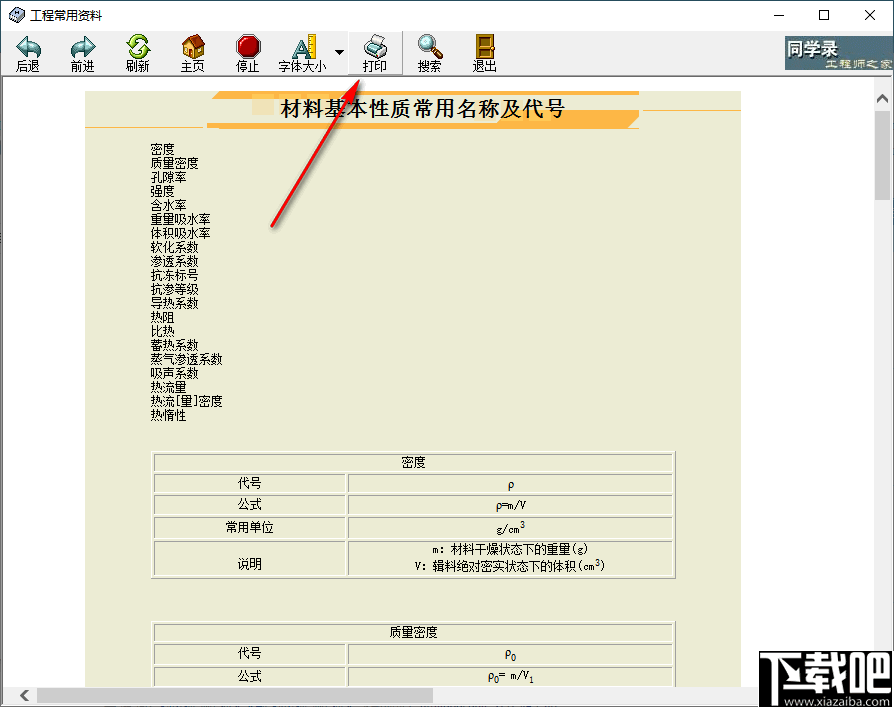The width and height of the screenshot is (894, 707).
Task: Select the 比热 list entry
Action: (x=162, y=331)
